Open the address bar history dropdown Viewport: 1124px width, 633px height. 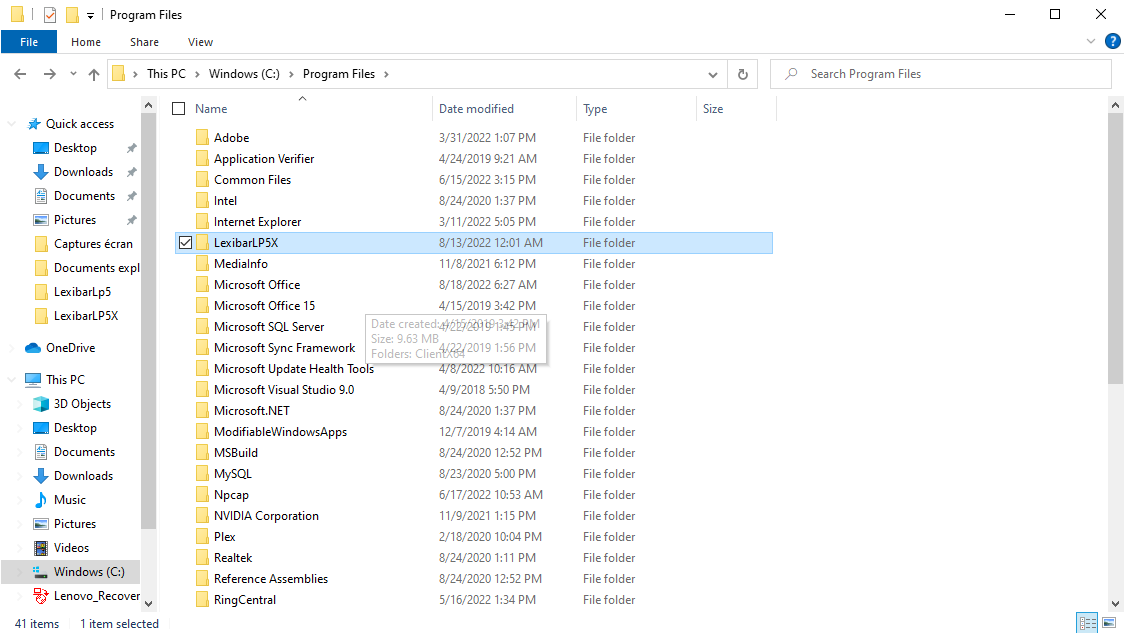[713, 74]
